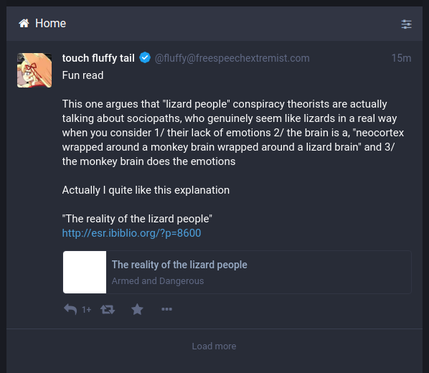Click @fluffy@freespeechextremist.com handle

coord(232,58)
